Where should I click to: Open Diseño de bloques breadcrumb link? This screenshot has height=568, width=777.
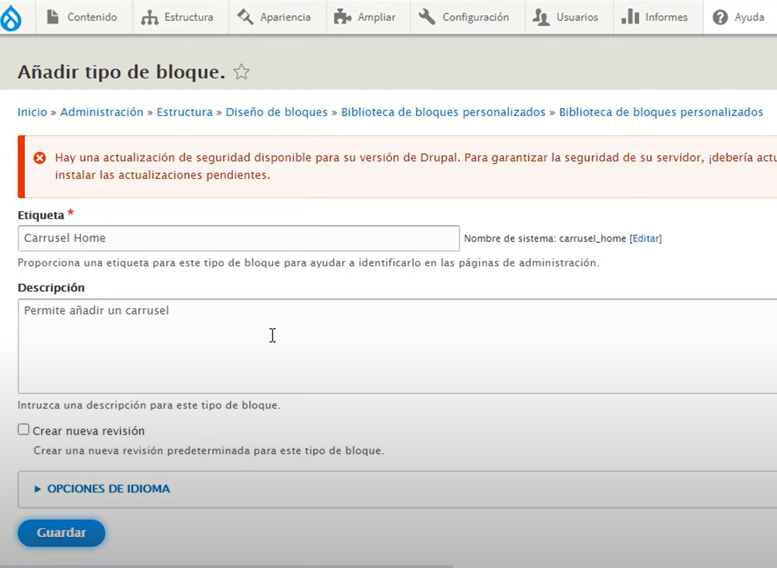click(x=276, y=112)
